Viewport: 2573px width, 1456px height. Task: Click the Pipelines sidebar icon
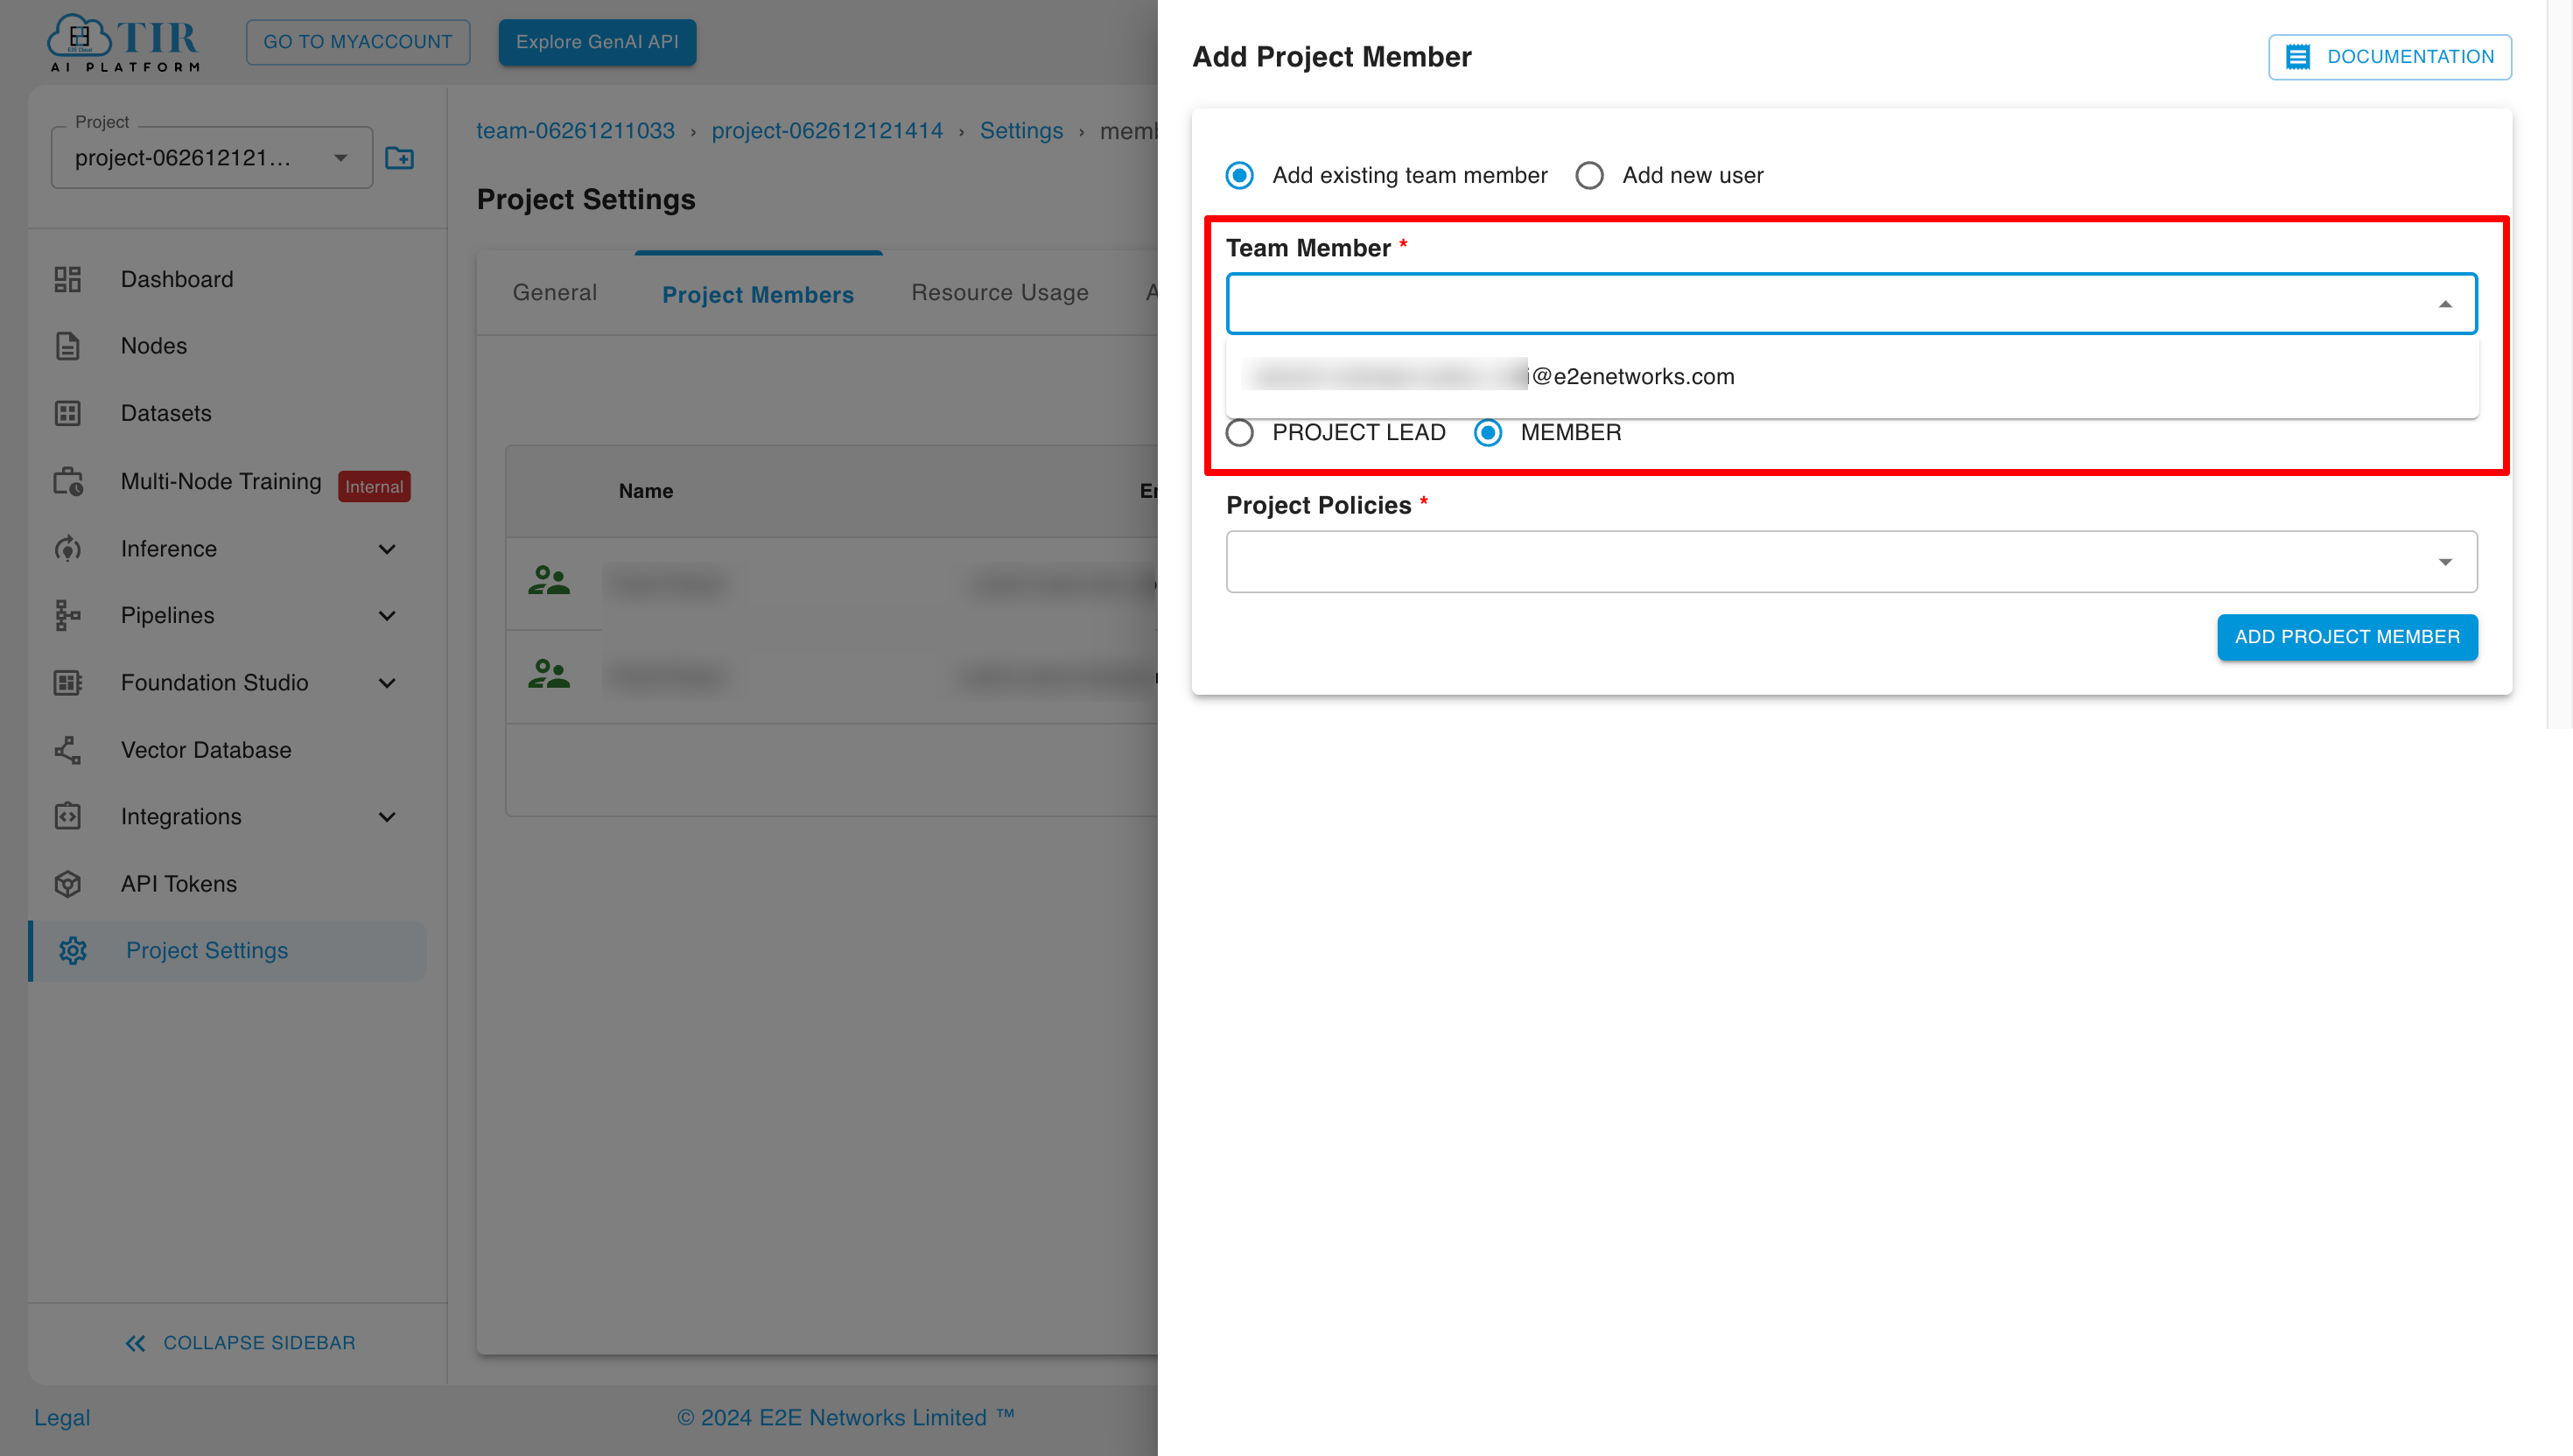[67, 615]
